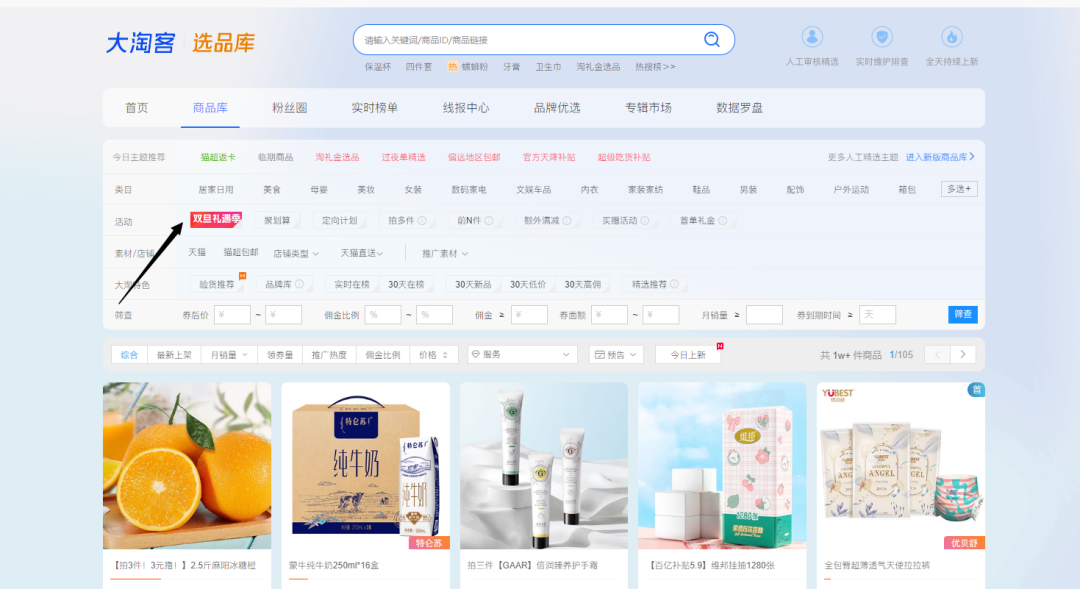The image size is (1080, 589).
Task: Open the 天猫直送 dropdown
Action: point(362,254)
